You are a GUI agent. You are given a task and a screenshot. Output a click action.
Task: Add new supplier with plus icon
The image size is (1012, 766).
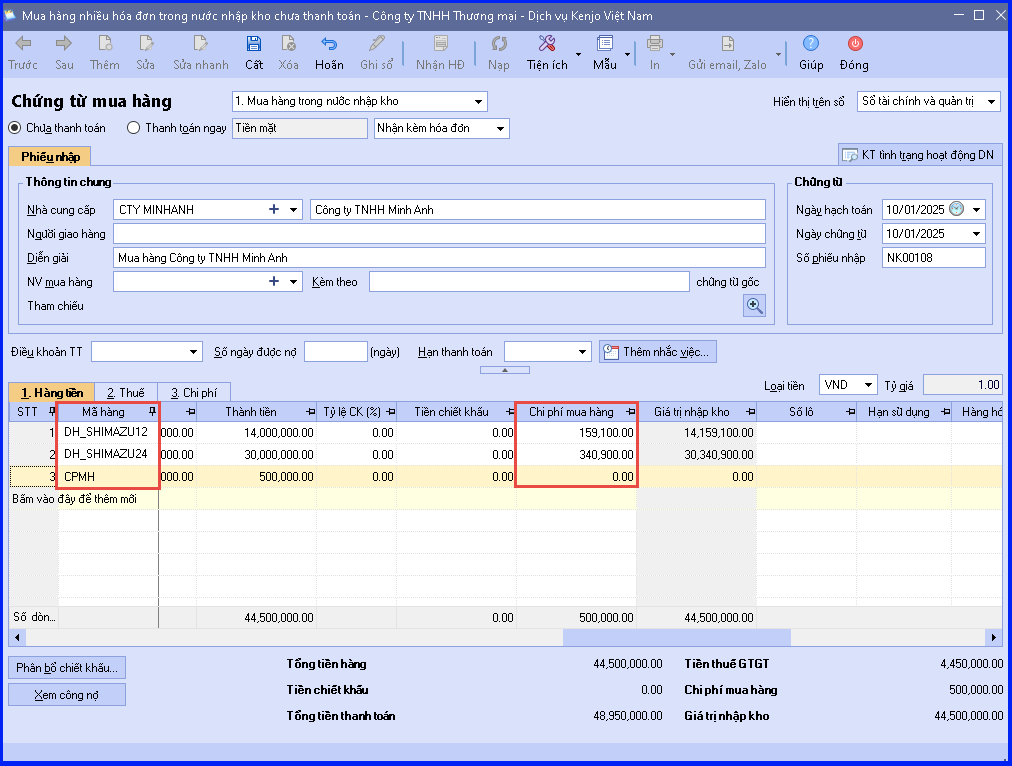tap(274, 209)
